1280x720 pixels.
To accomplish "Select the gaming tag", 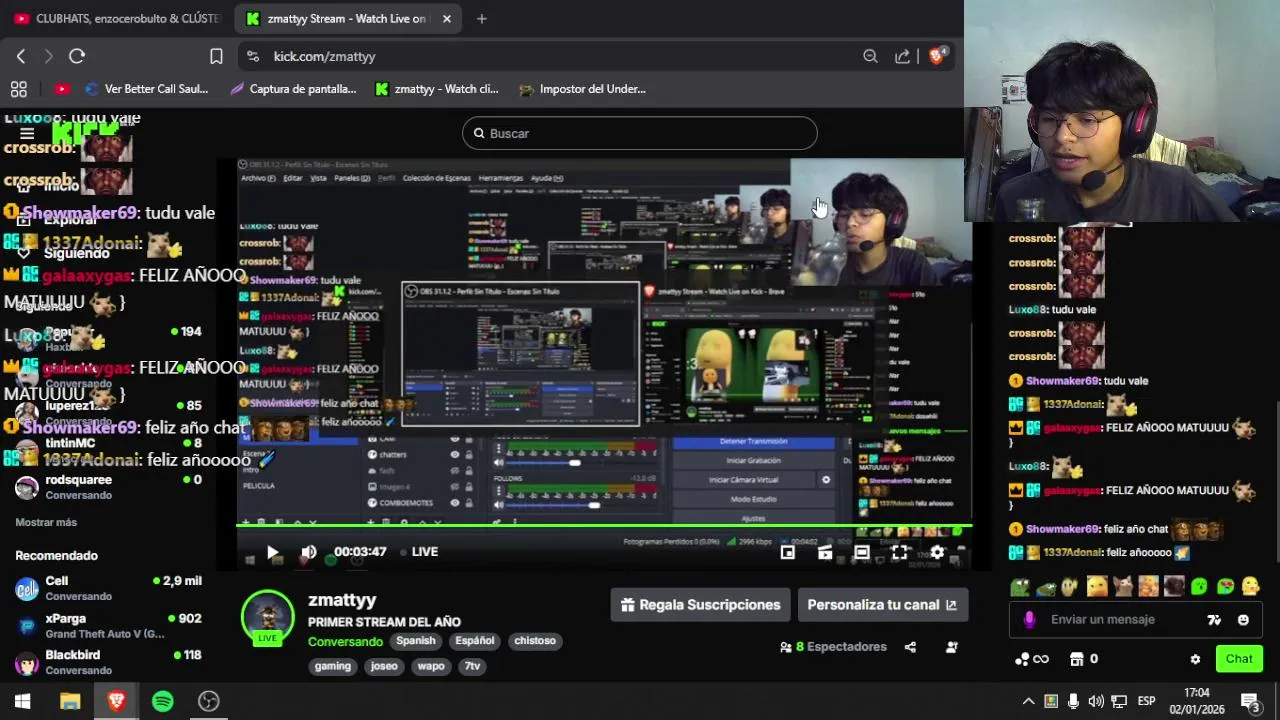I will (333, 666).
